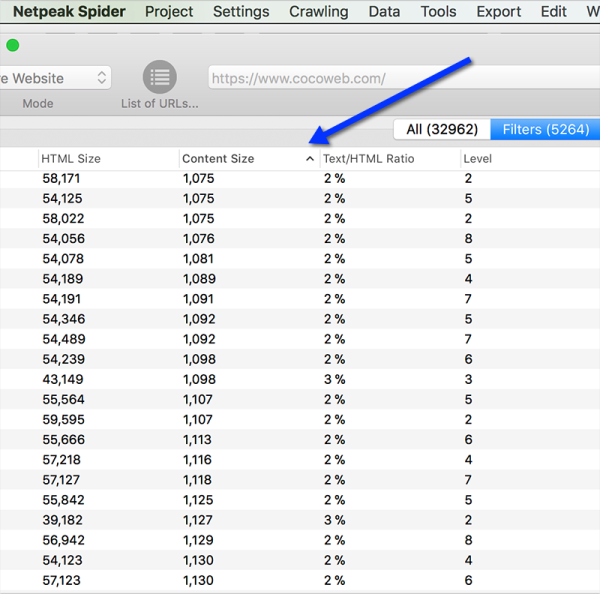Open the Export menu
Screen dimensions: 600x594
coord(498,12)
